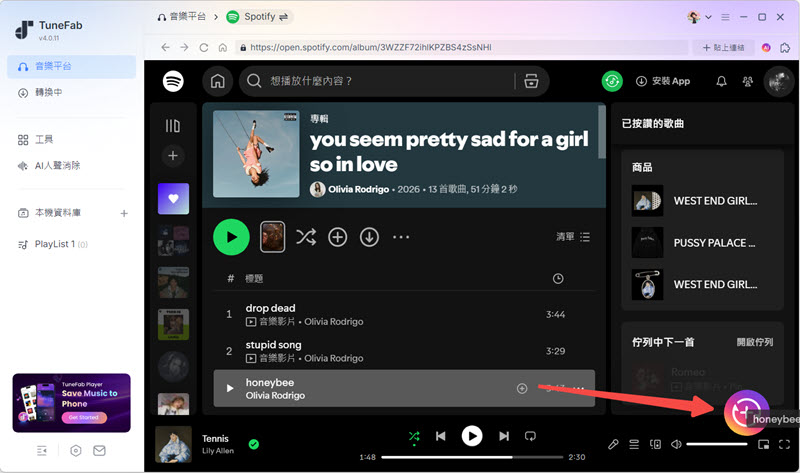This screenshot has height=473, width=800.
Task: Click the playlist icon in the sidebar footer
Action: pyautogui.click(x=42, y=451)
